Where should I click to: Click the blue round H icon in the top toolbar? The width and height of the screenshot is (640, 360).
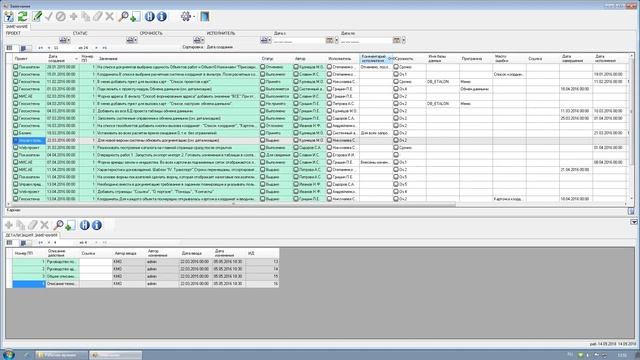150,16
